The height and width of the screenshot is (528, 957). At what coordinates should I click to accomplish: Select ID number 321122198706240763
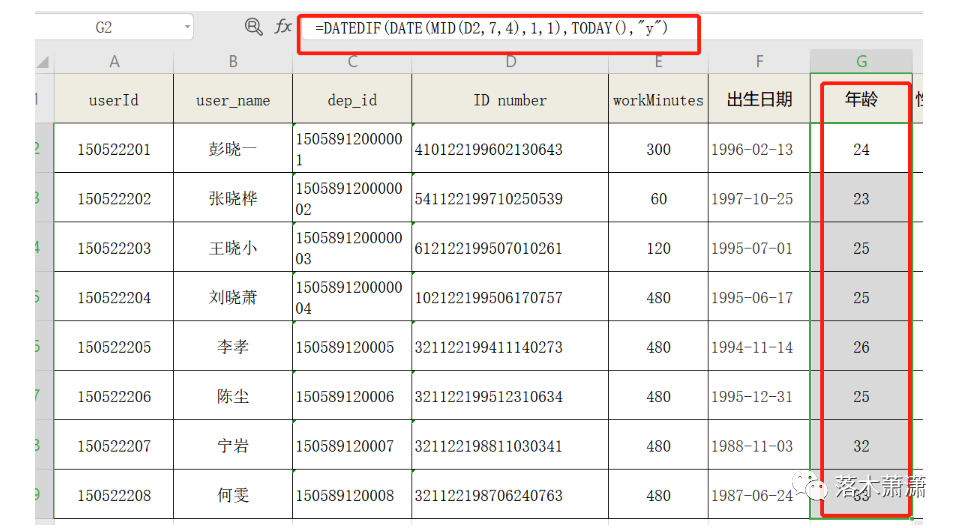(x=510, y=494)
